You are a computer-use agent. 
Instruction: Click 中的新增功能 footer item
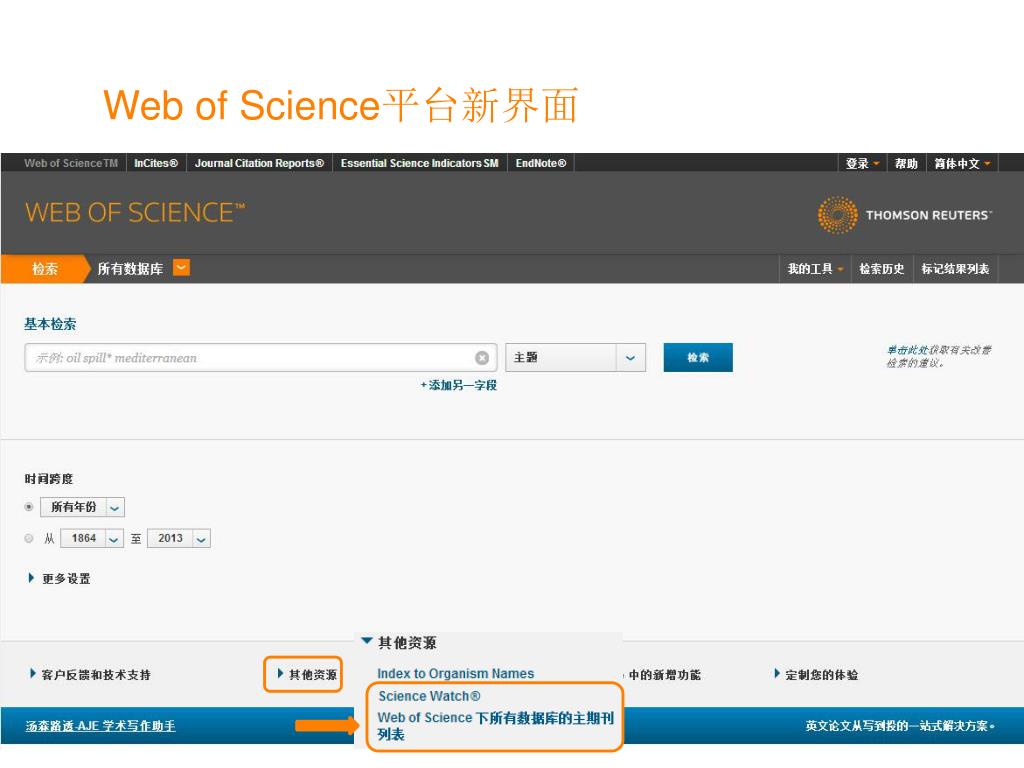(664, 675)
